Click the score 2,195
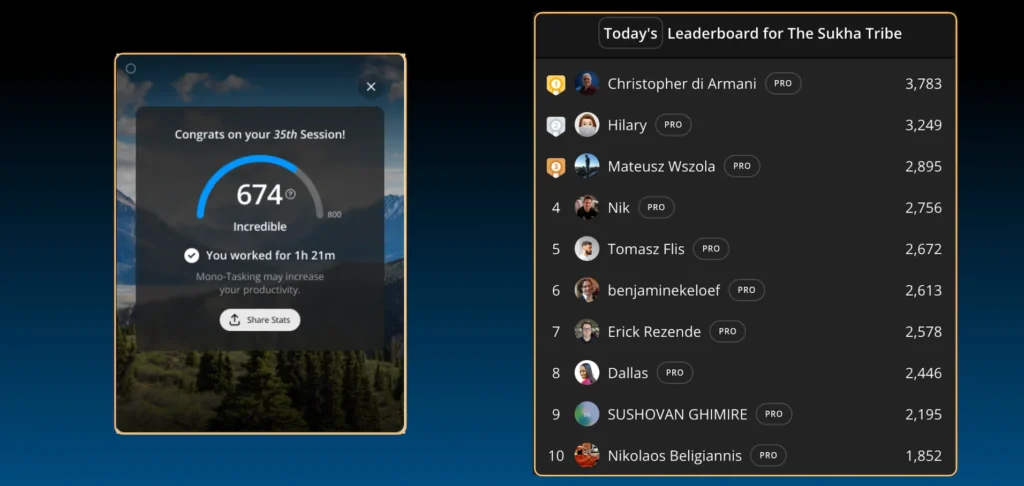 pyautogui.click(x=923, y=414)
